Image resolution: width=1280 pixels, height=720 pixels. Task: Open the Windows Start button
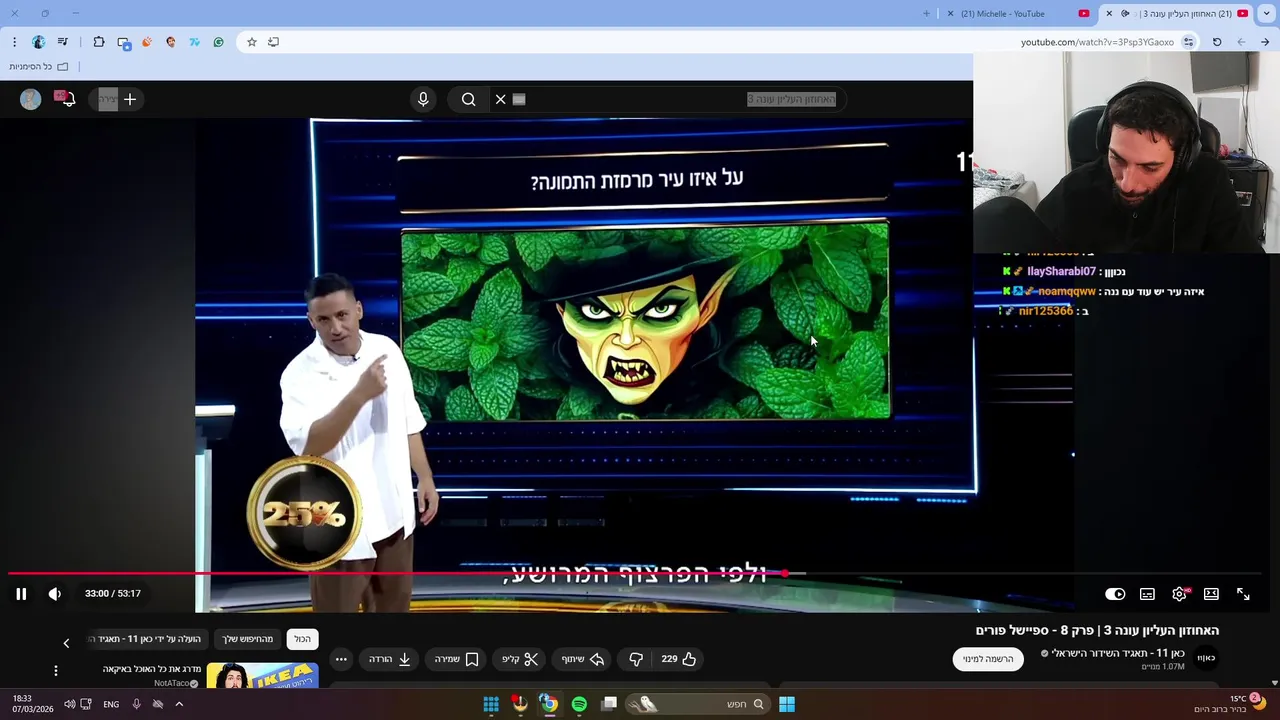[x=787, y=704]
